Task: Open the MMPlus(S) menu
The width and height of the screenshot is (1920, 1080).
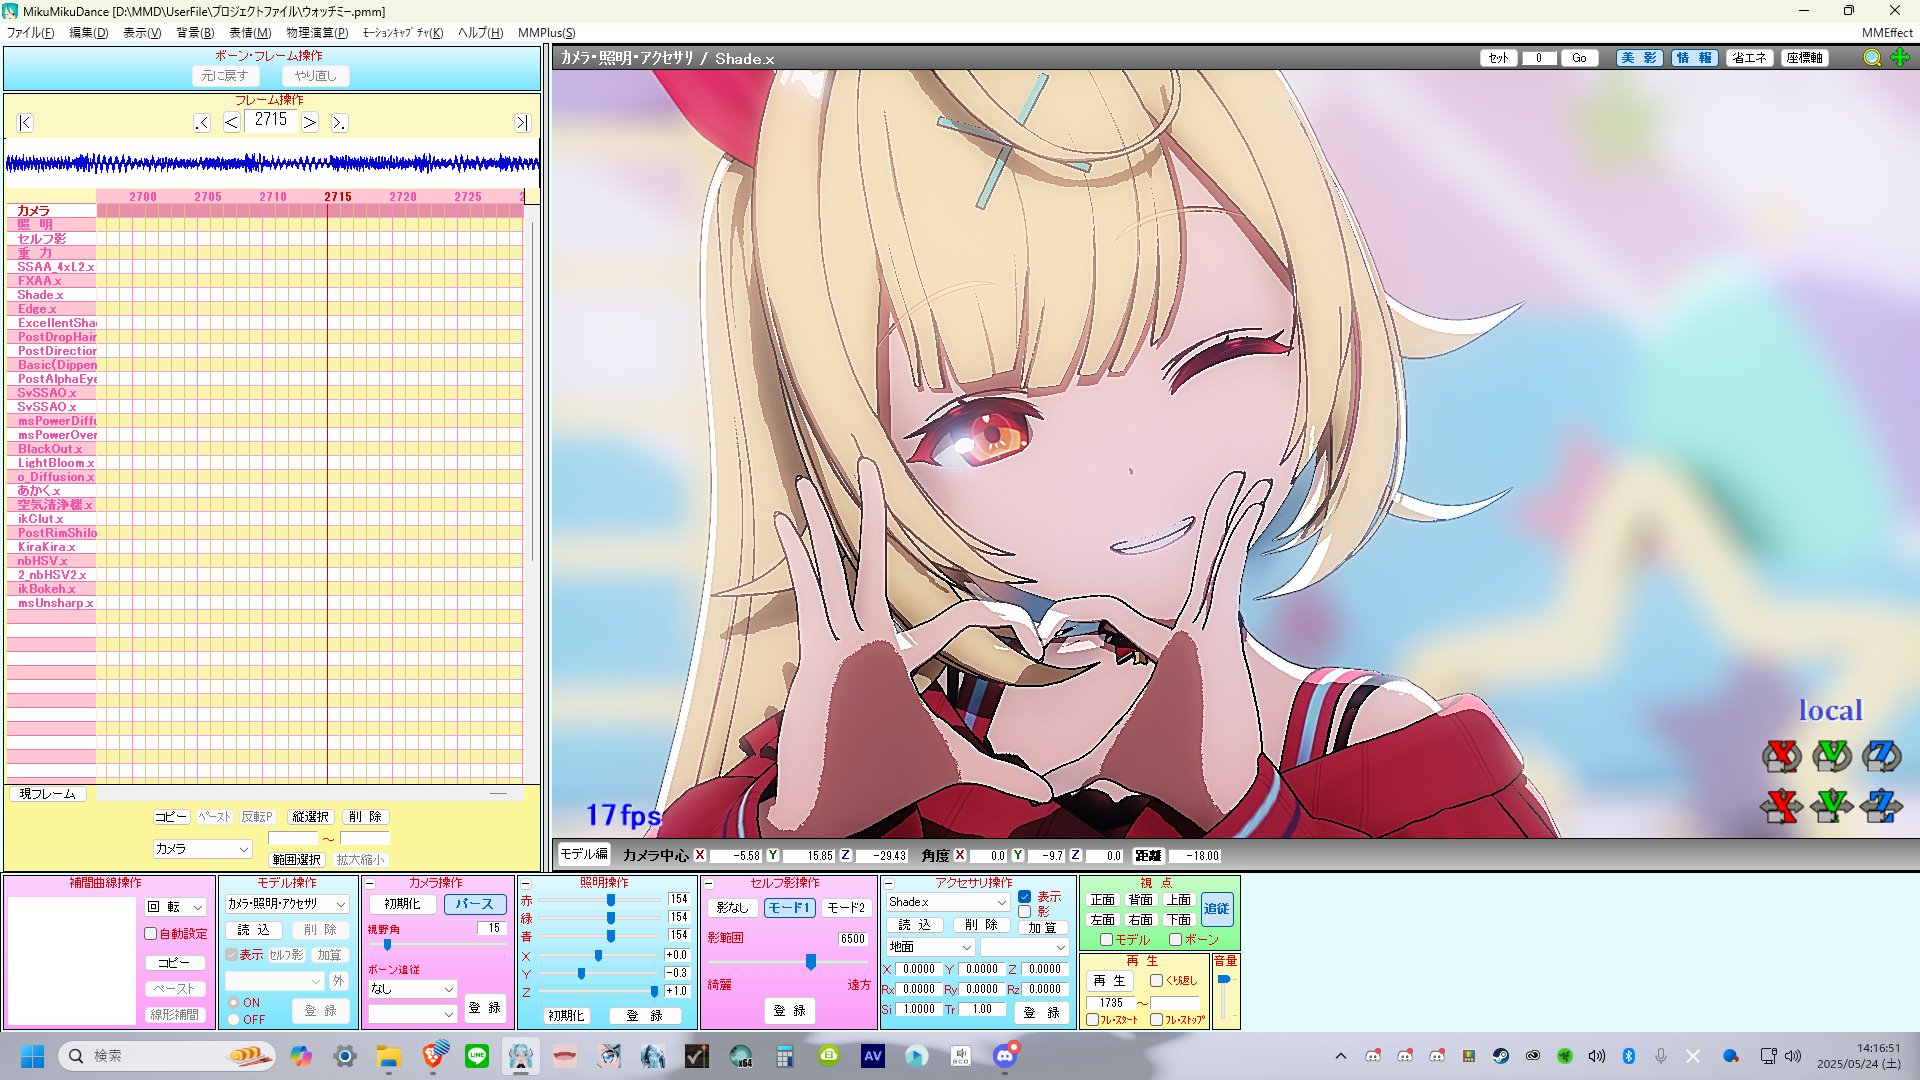Action: [x=546, y=33]
